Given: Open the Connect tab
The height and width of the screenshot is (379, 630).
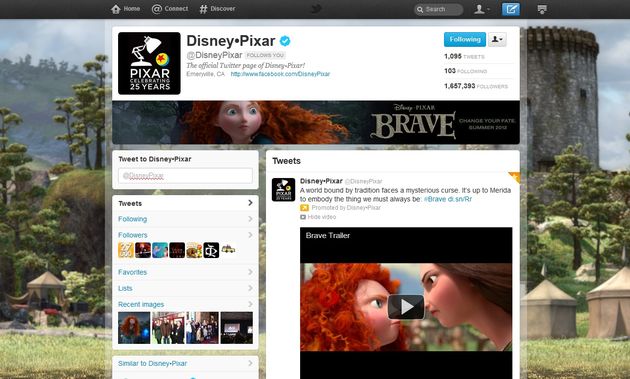Looking at the screenshot, I should (170, 9).
